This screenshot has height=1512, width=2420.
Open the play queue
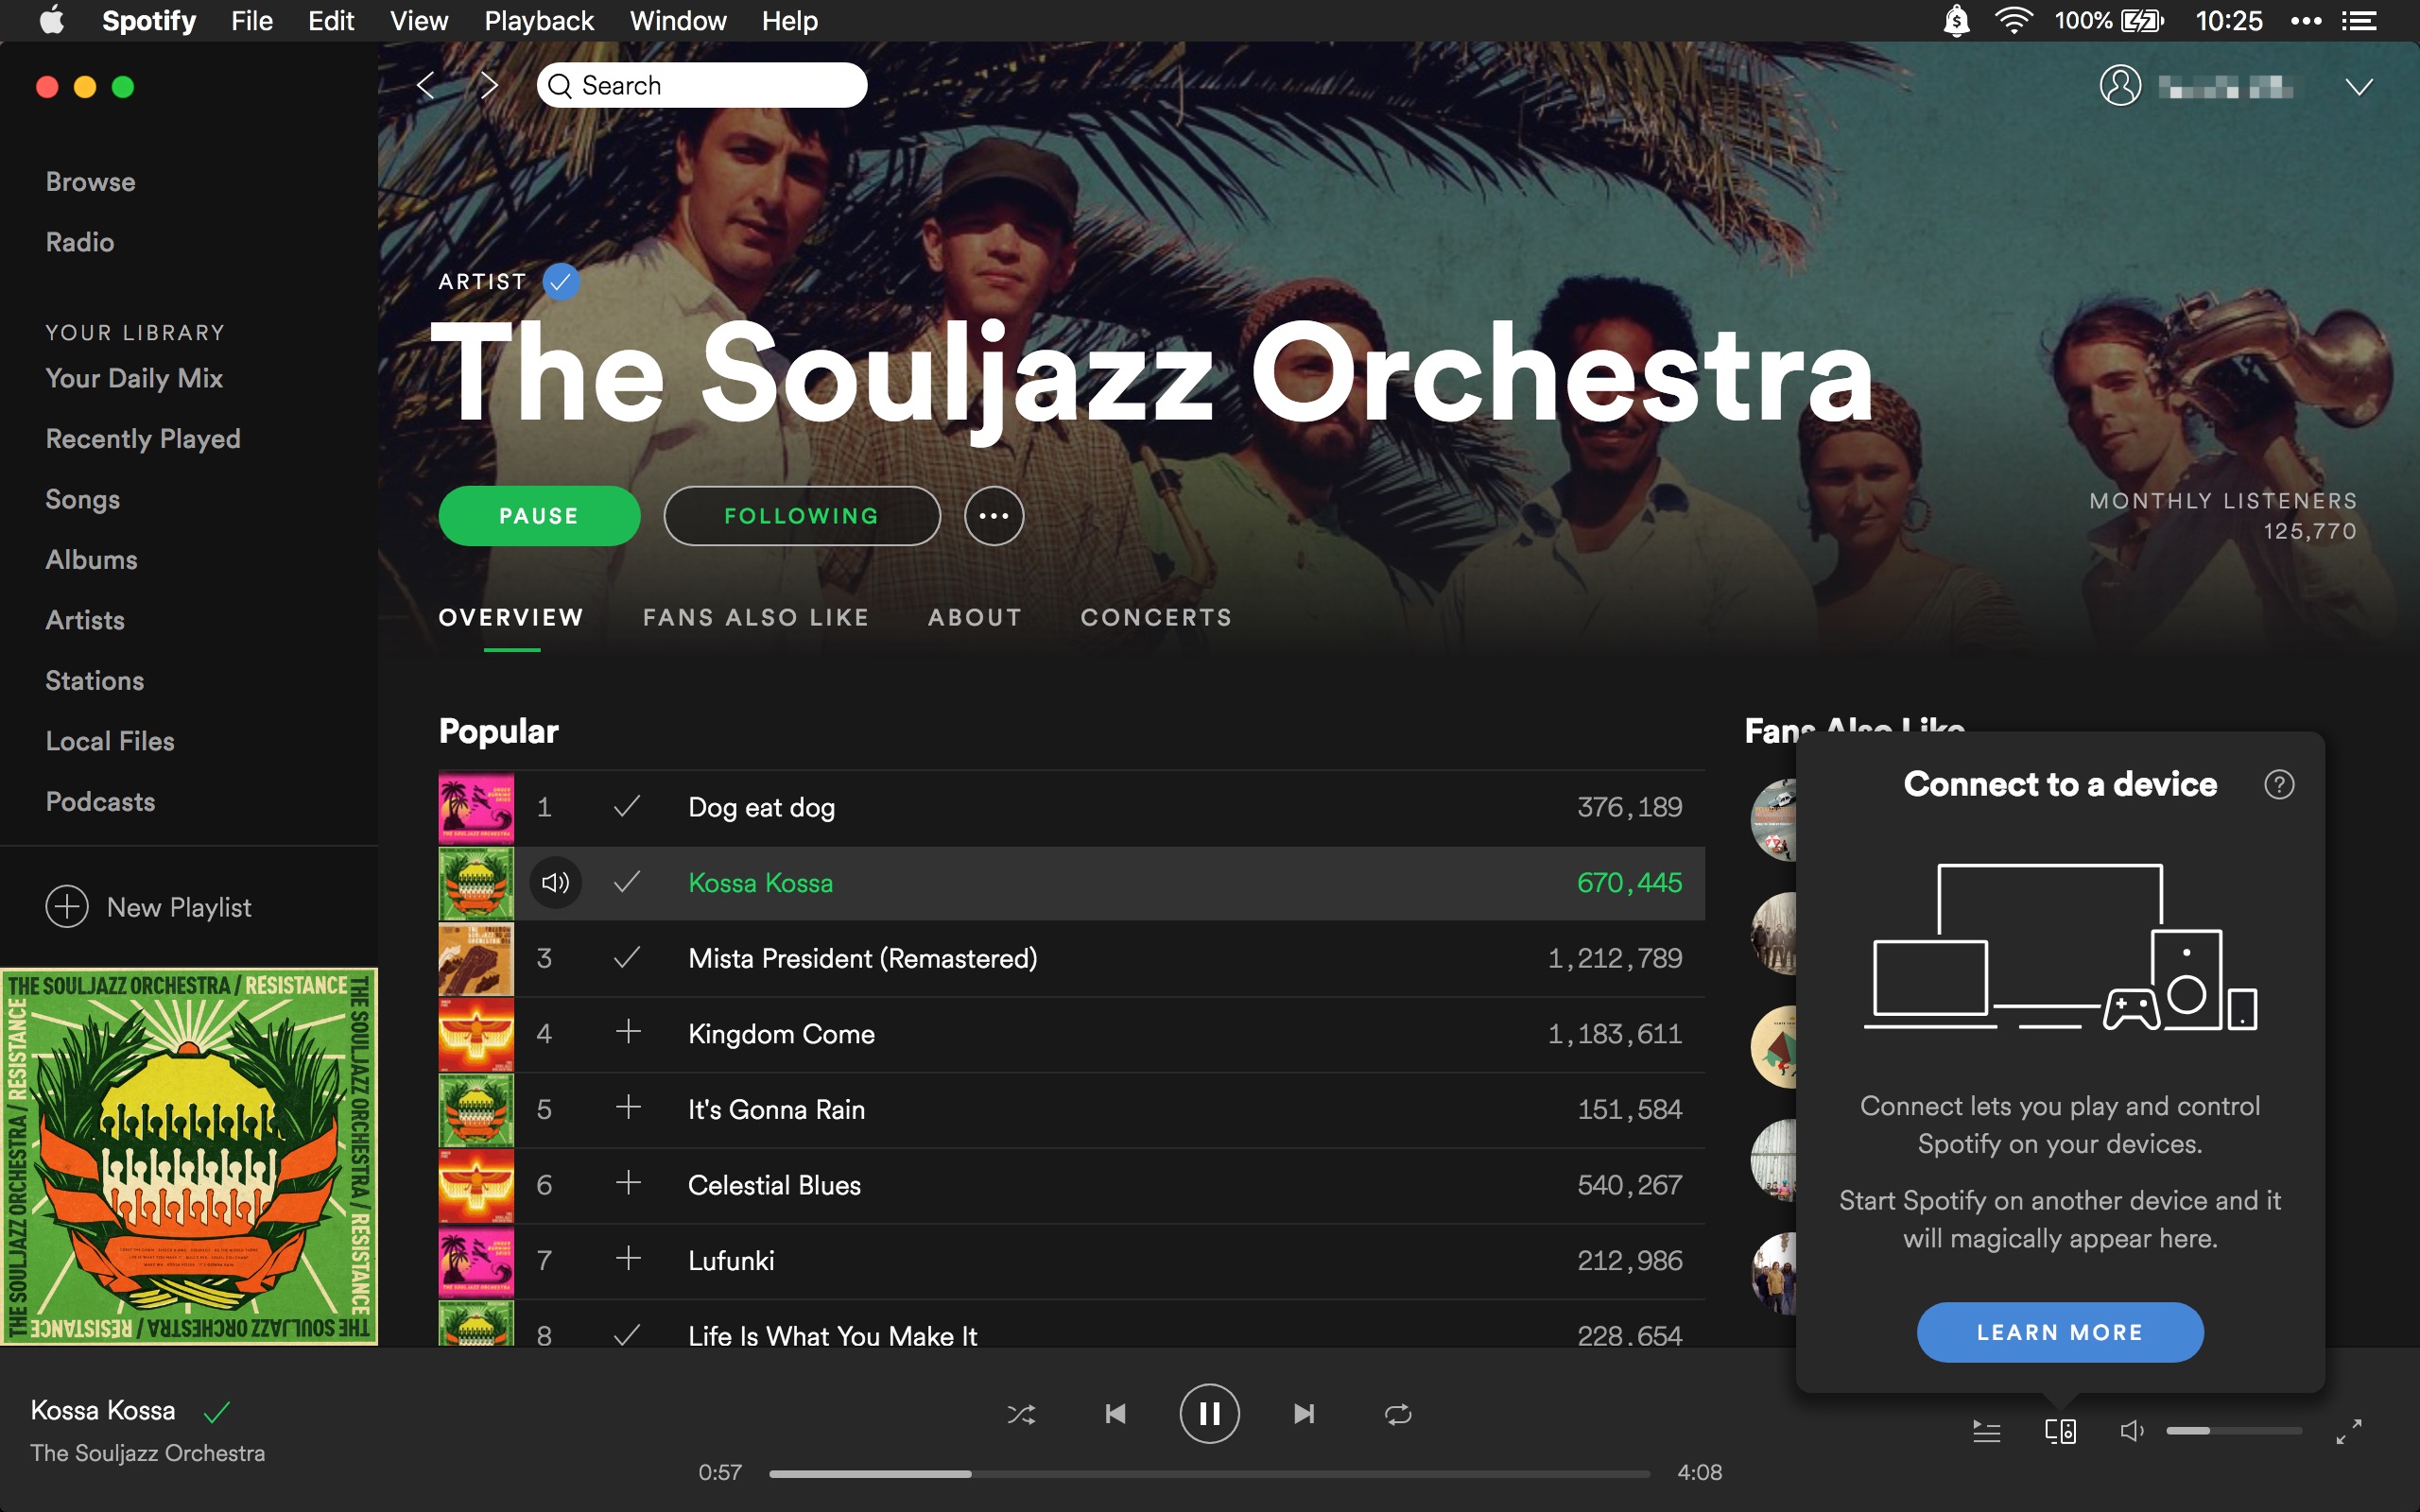[x=1986, y=1432]
